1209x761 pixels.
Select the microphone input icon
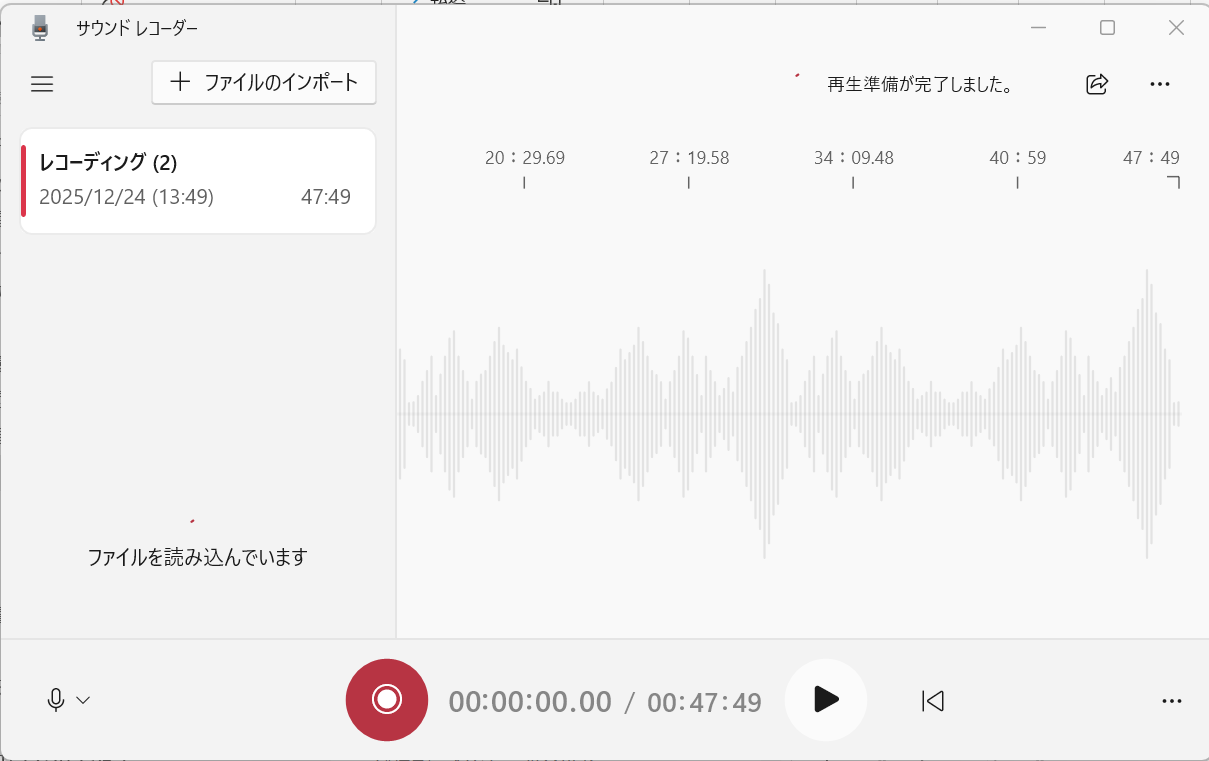(56, 700)
